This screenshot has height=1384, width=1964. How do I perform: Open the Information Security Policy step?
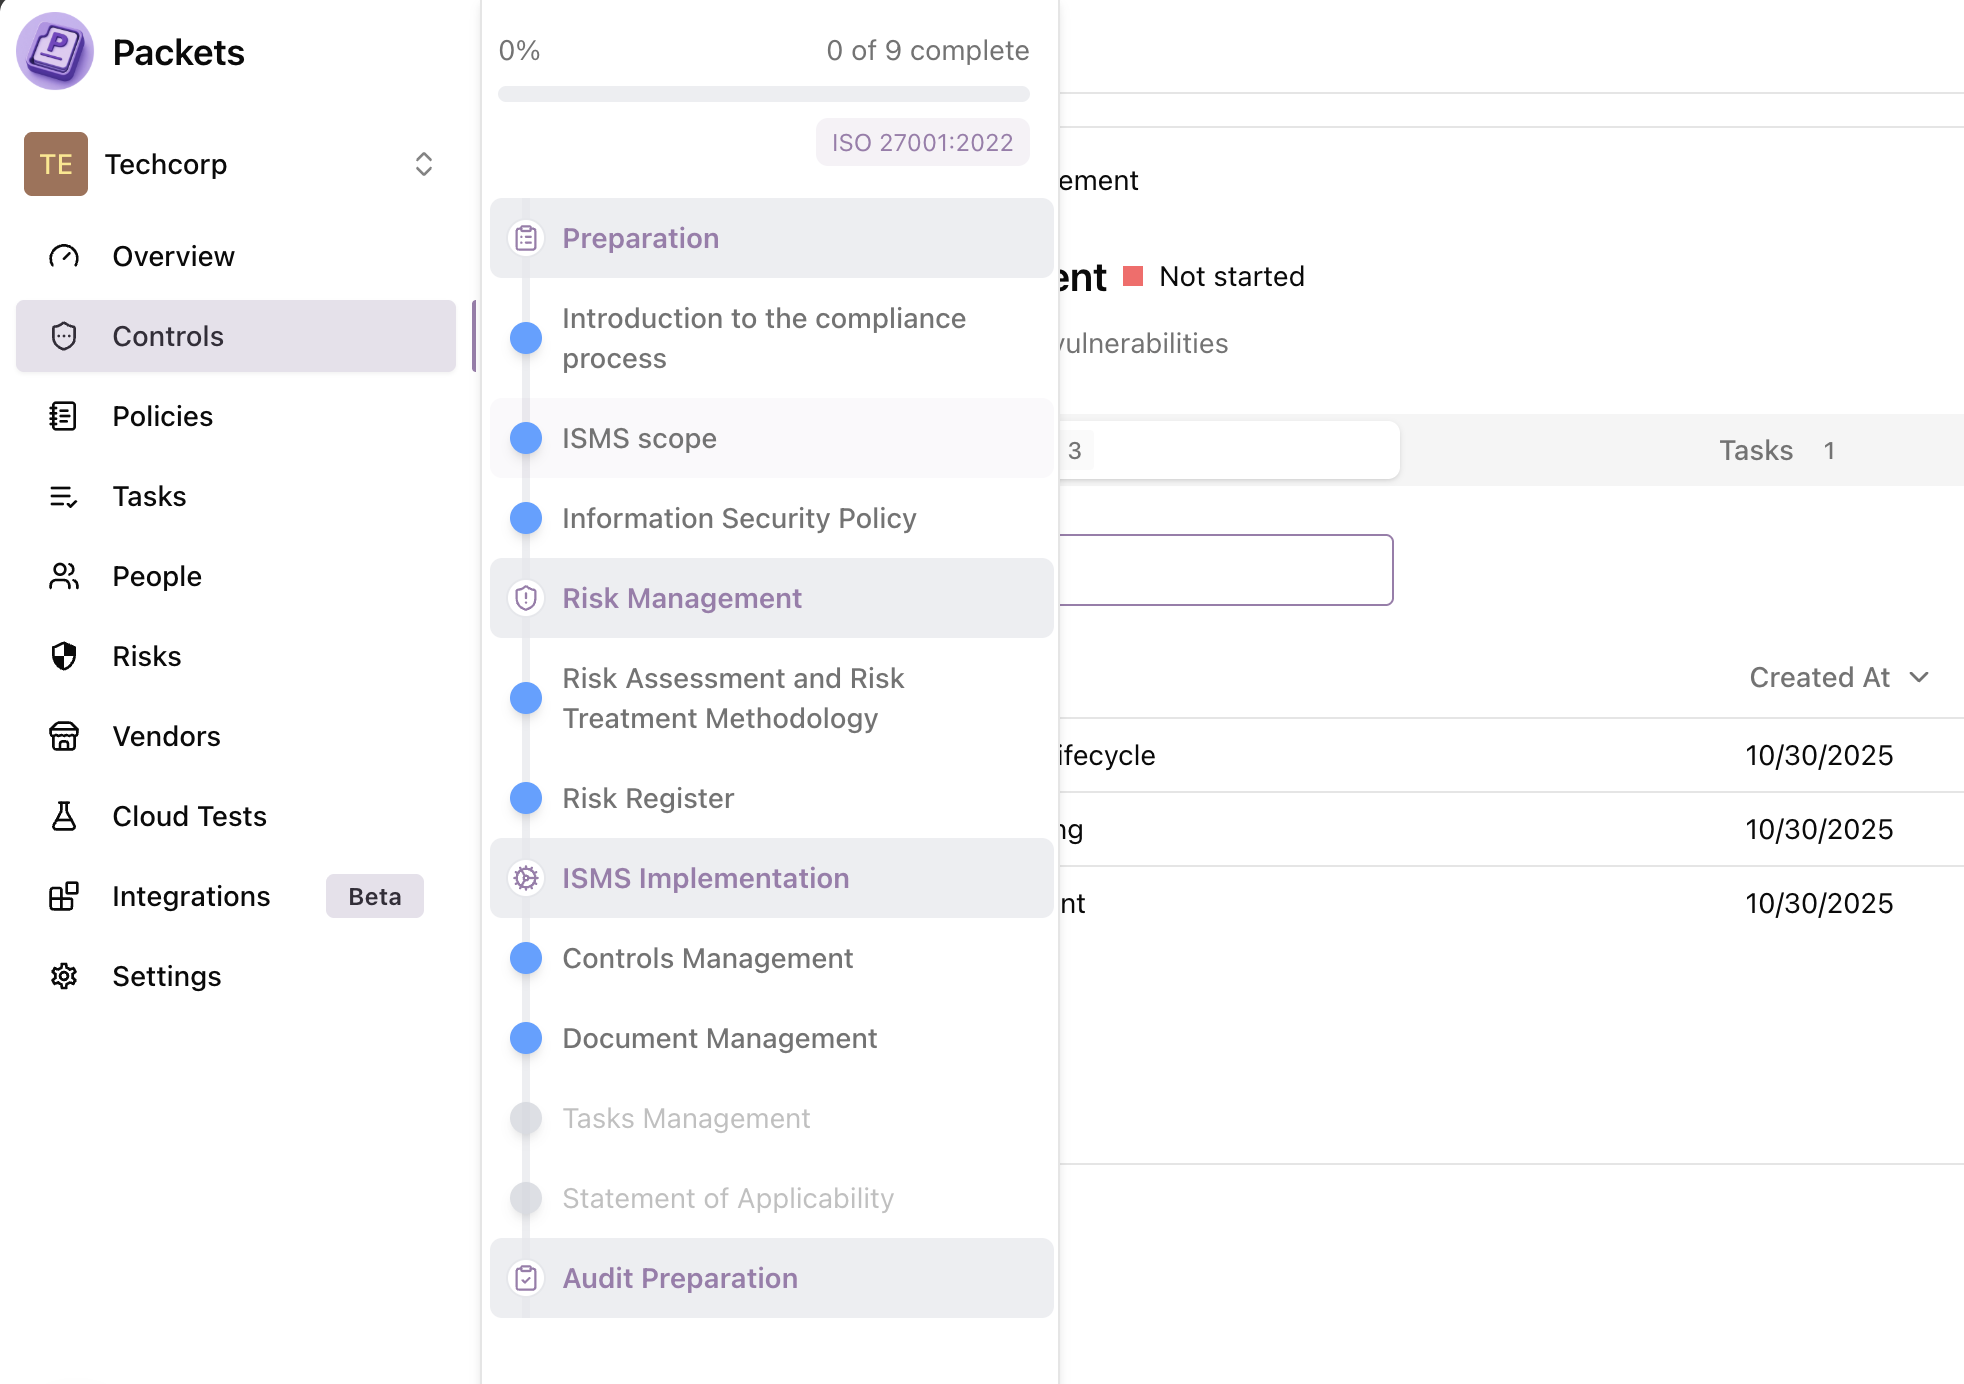[x=740, y=518]
